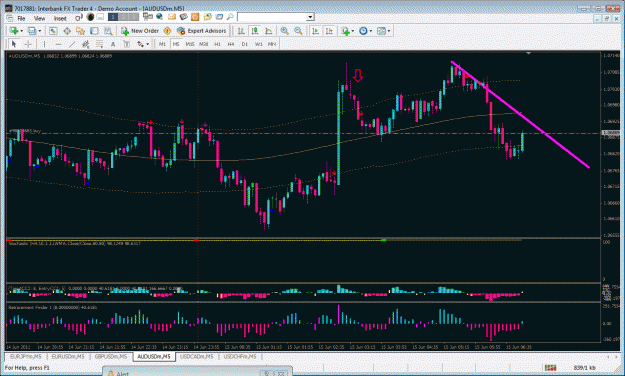The height and width of the screenshot is (376, 625).
Task: Switch chart to Candlesticks
Action: pos(255,31)
